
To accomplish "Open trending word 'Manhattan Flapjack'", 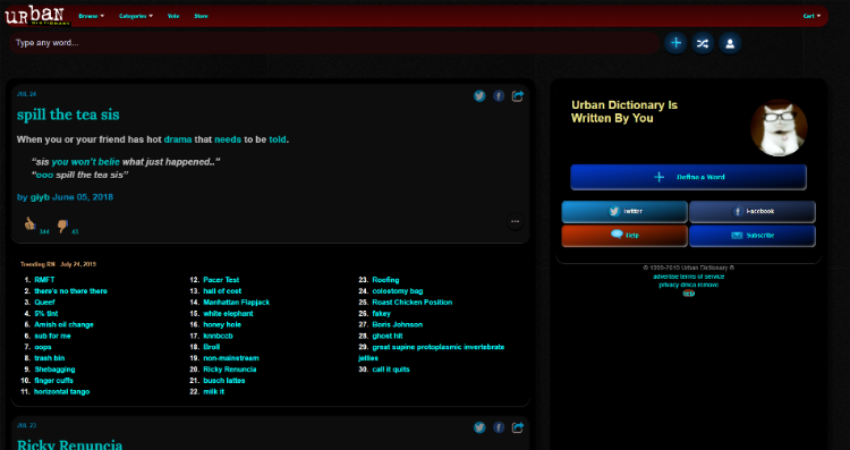I will point(236,302).
